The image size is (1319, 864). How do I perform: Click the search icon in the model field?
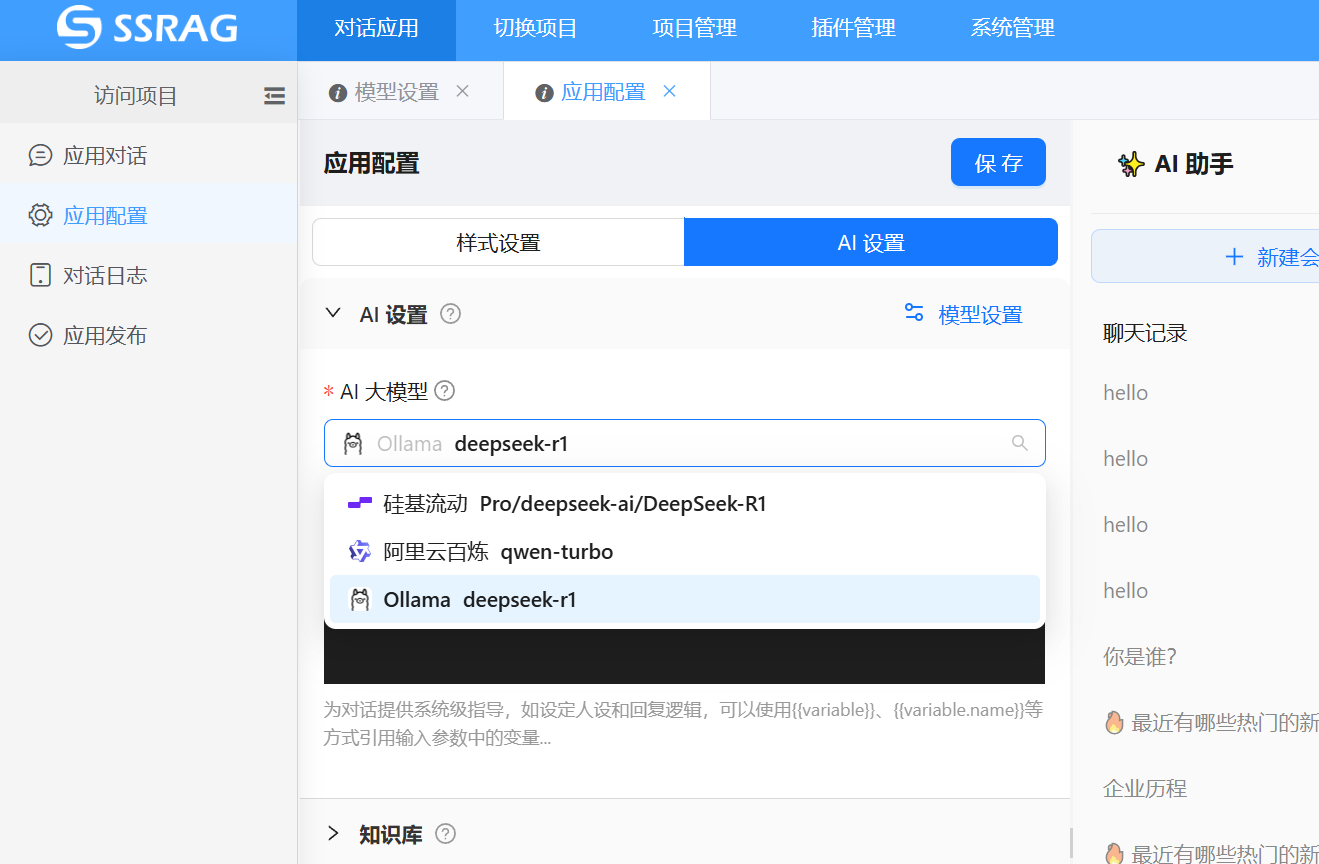1019,442
